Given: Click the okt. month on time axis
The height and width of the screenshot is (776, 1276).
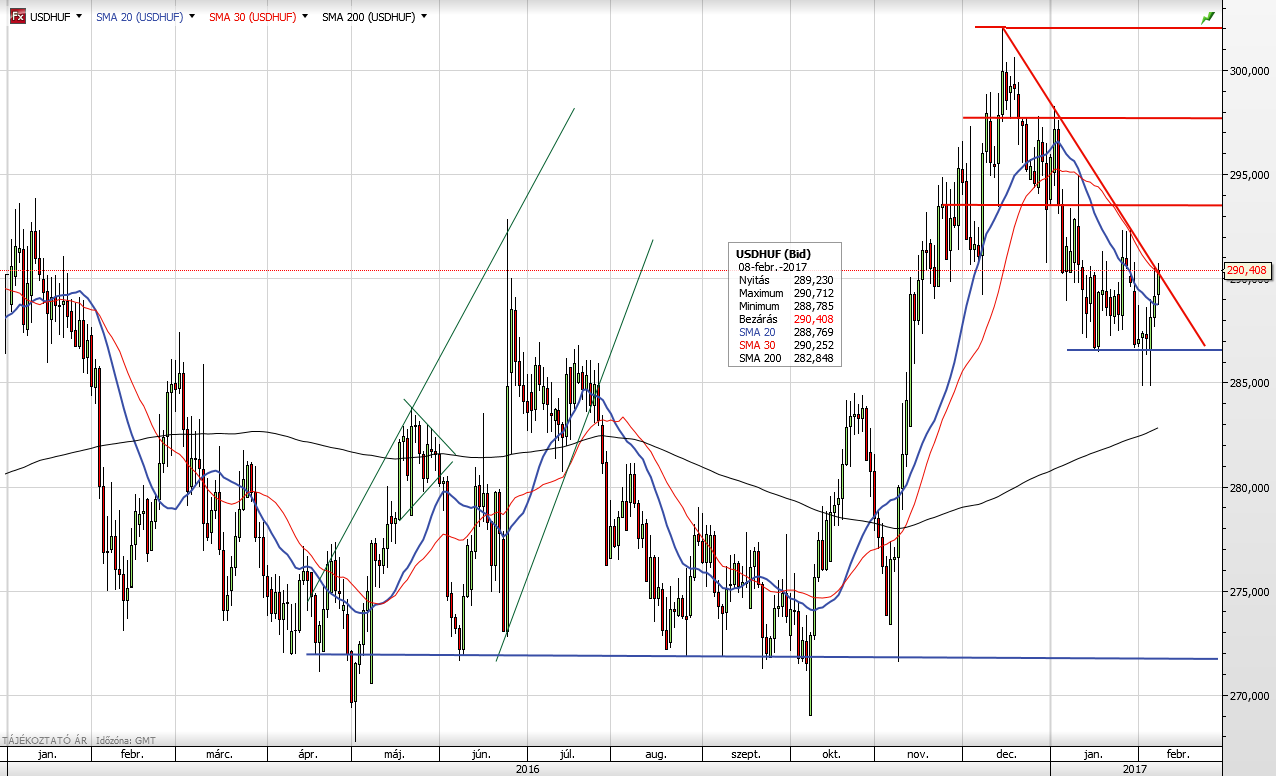Looking at the screenshot, I should [831, 754].
